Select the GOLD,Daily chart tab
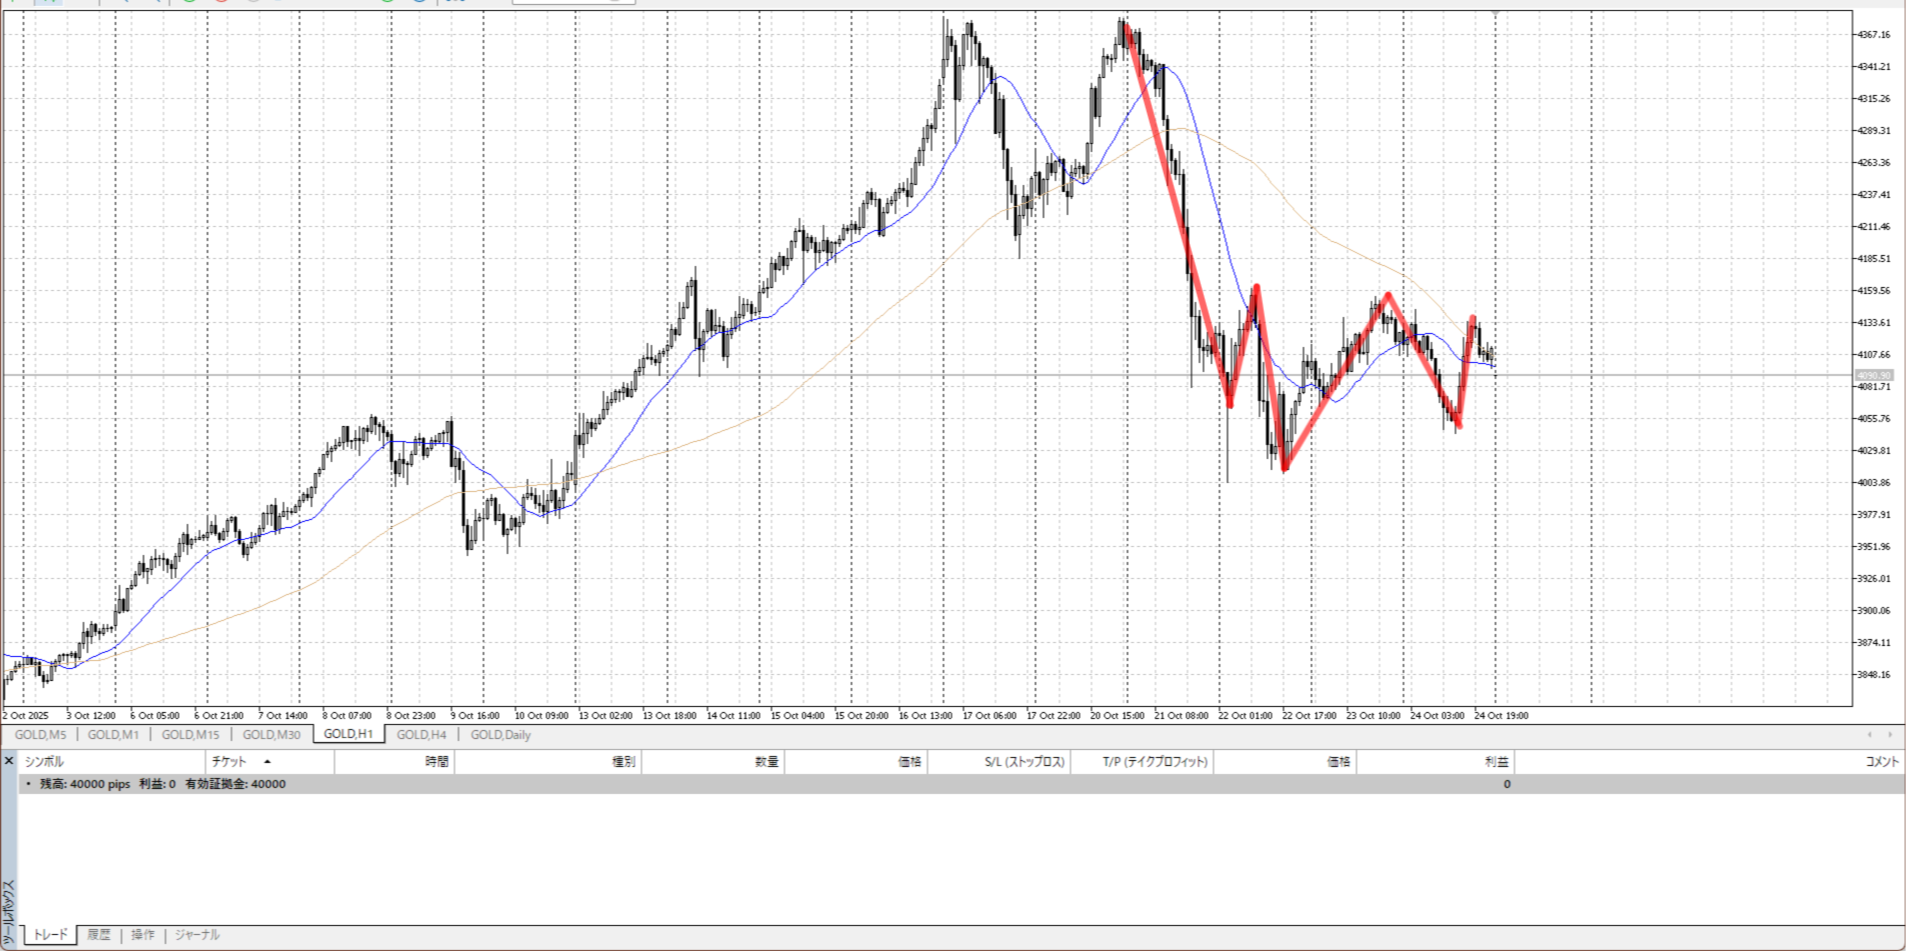 (x=500, y=735)
